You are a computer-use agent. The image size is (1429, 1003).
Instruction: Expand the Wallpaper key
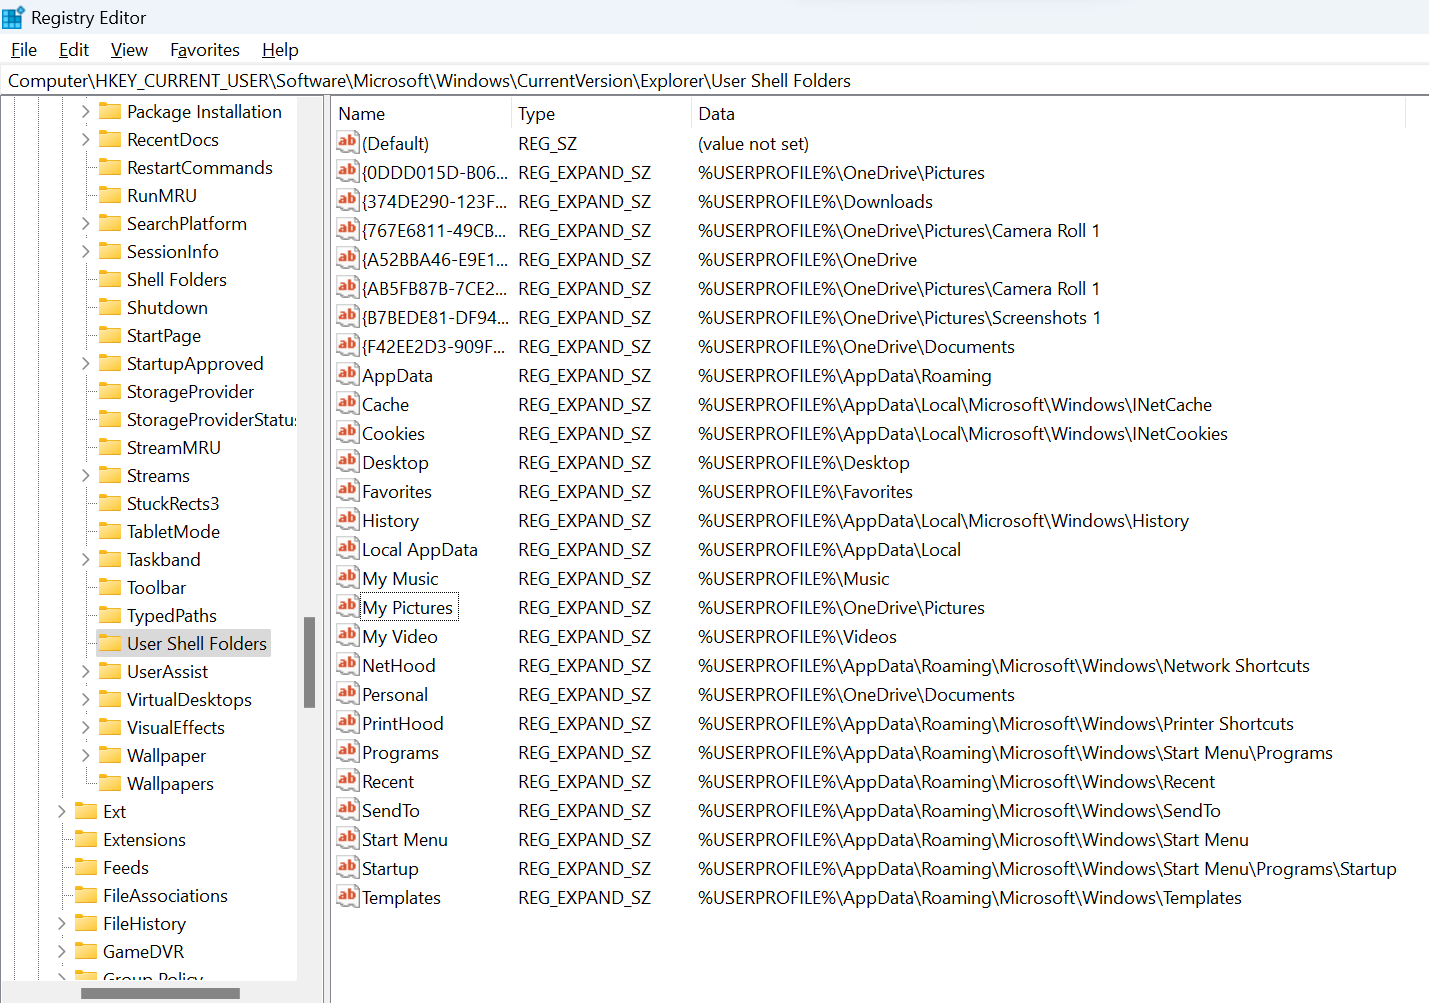86,755
